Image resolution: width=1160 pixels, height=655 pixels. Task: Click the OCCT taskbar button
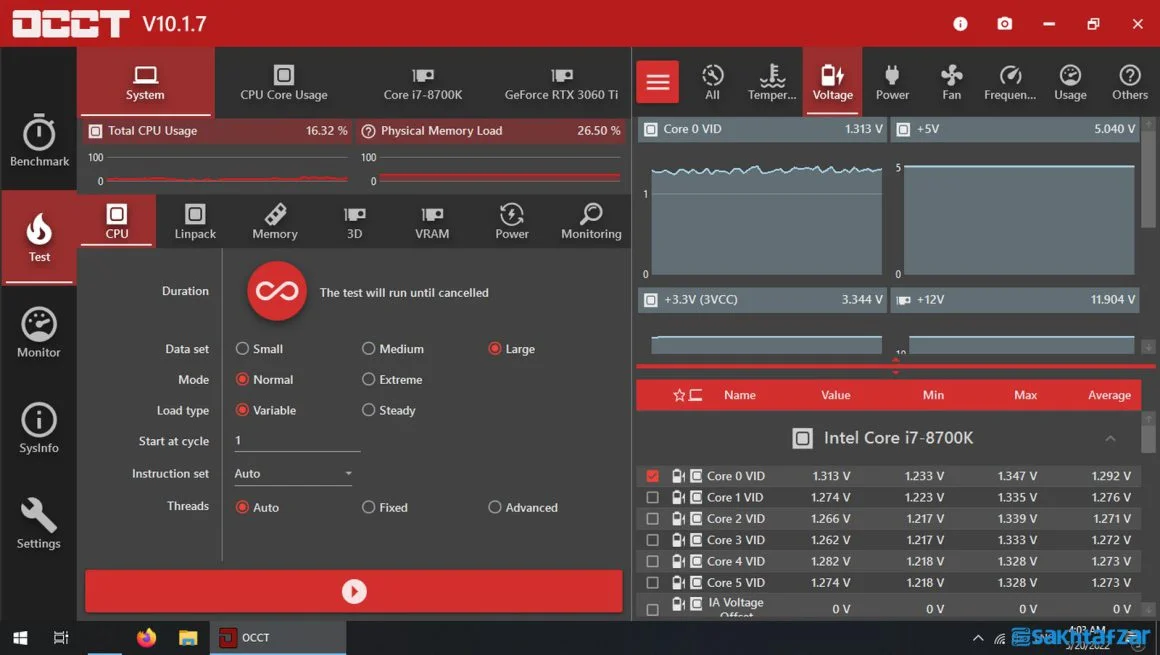pyautogui.click(x=277, y=638)
